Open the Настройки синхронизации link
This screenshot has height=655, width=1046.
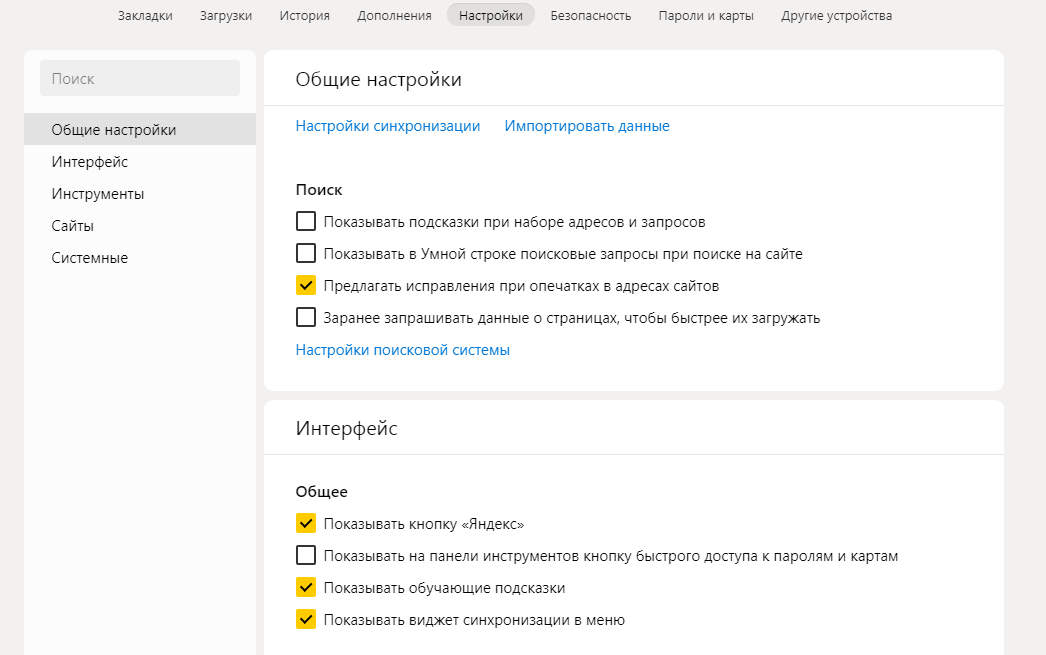click(388, 126)
